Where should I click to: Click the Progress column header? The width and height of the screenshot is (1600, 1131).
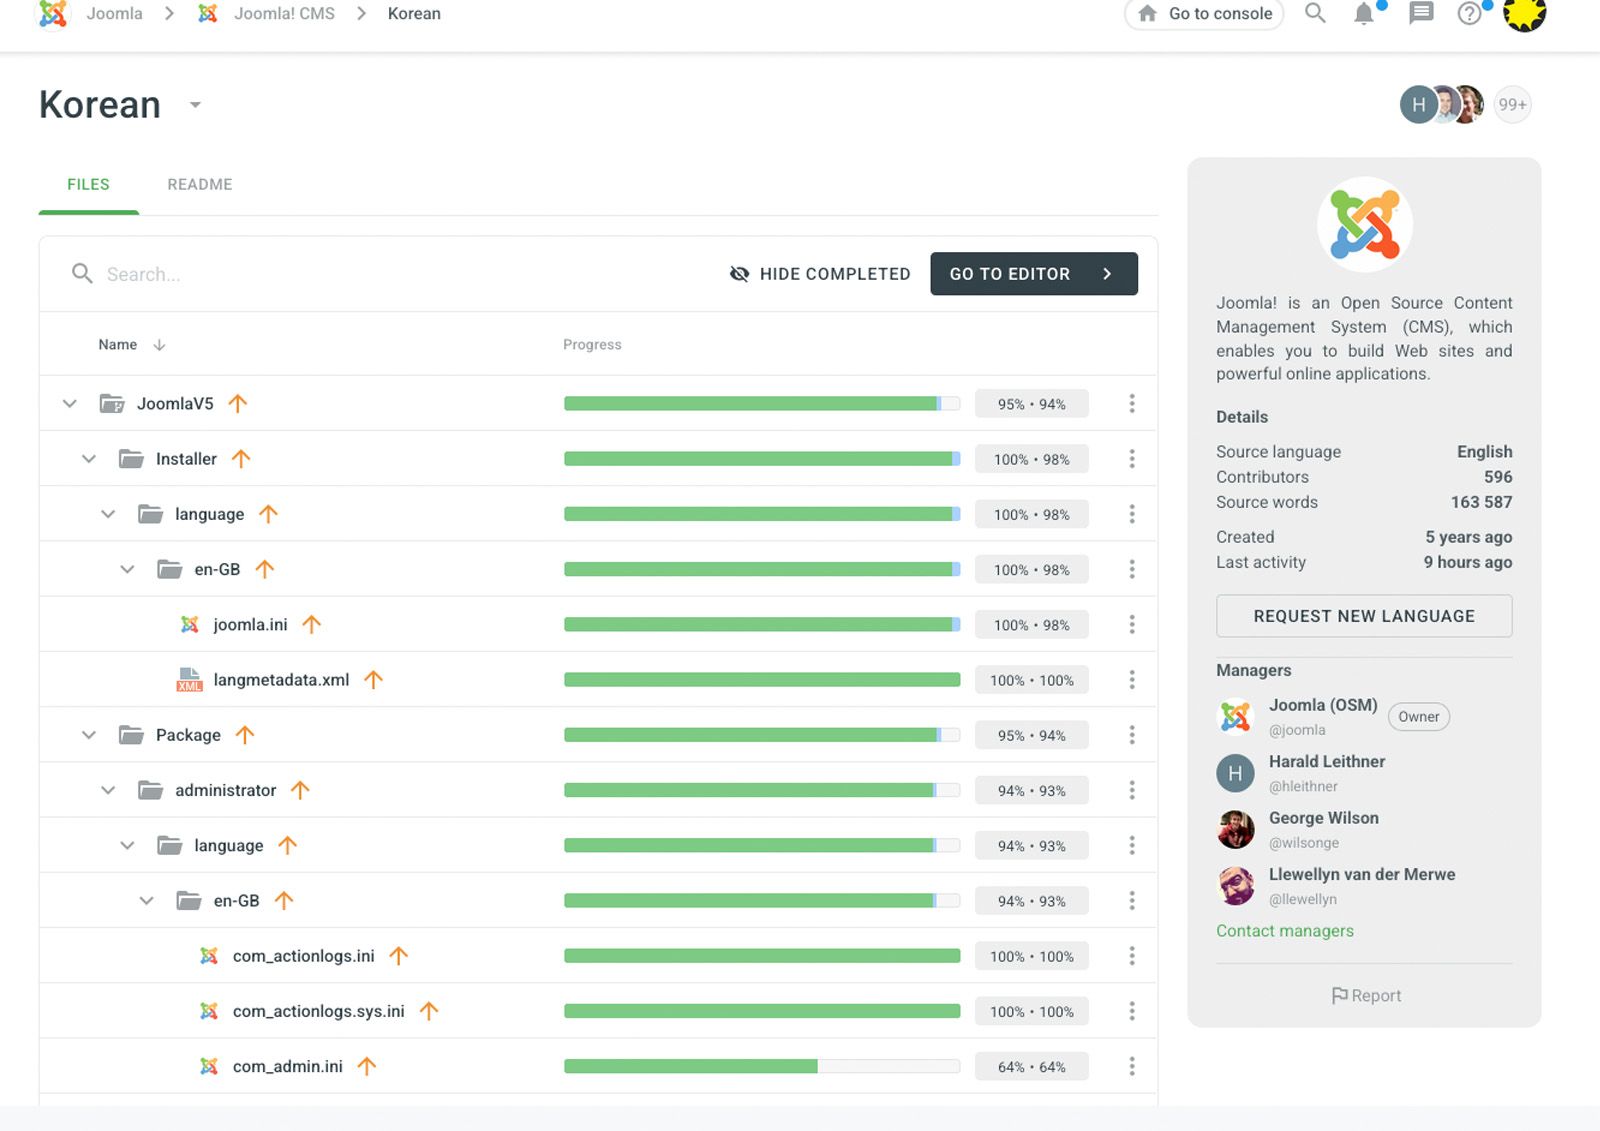click(x=592, y=344)
